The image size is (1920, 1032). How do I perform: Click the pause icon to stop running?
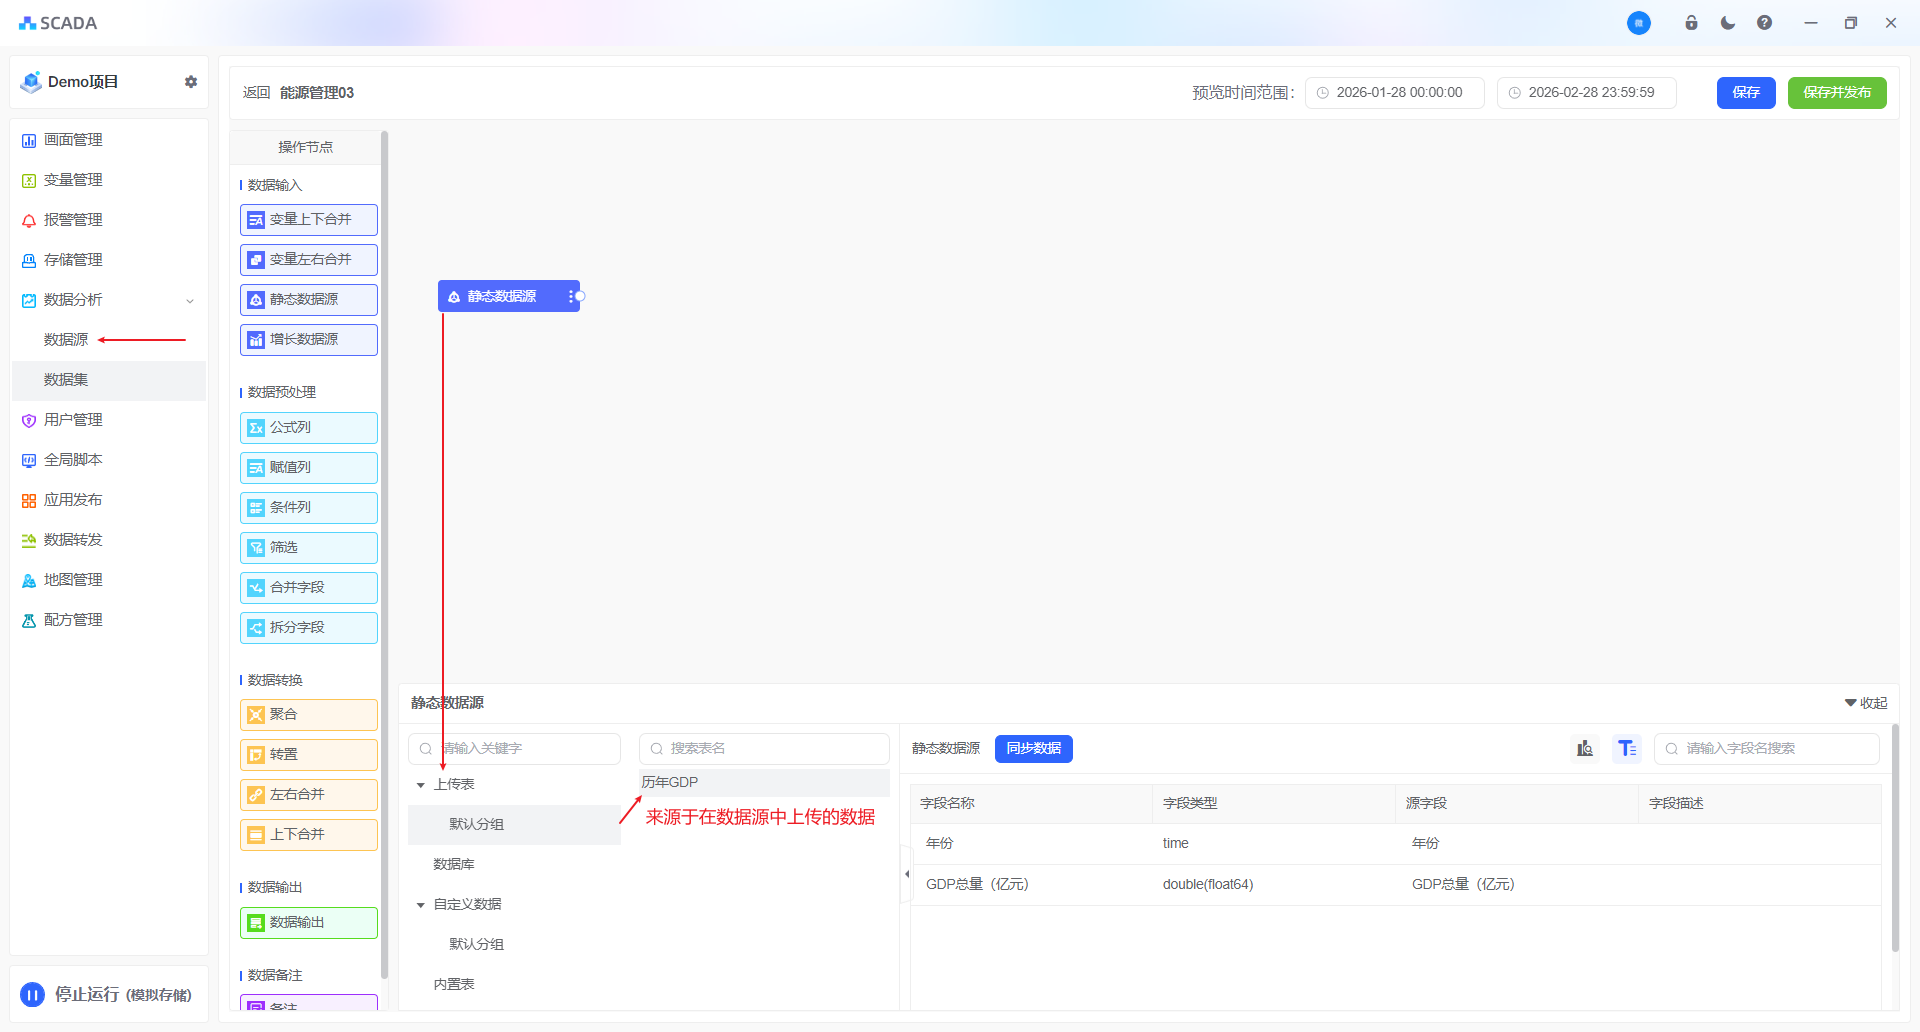33,994
